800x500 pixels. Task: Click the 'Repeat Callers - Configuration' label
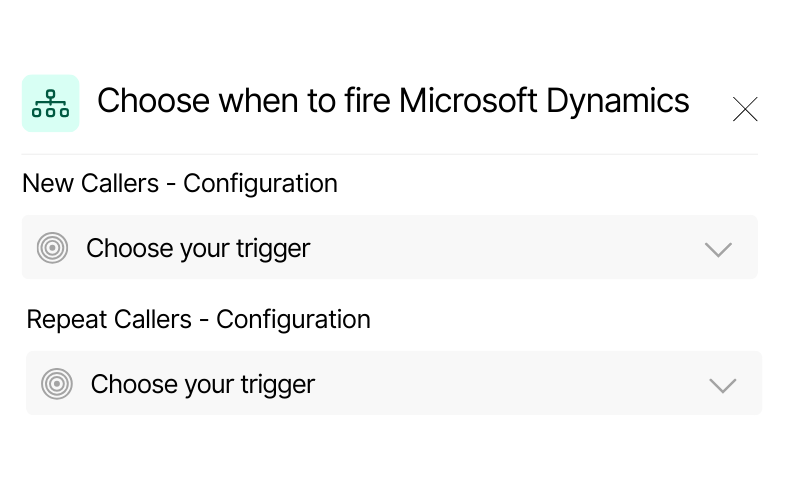[x=198, y=320]
